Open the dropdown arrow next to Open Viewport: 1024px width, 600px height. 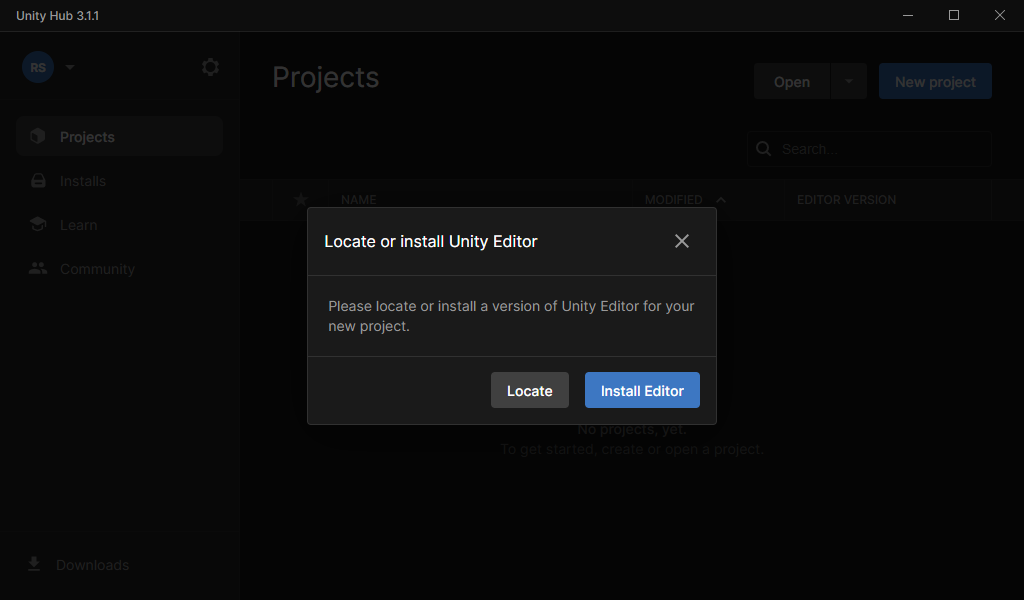(847, 81)
